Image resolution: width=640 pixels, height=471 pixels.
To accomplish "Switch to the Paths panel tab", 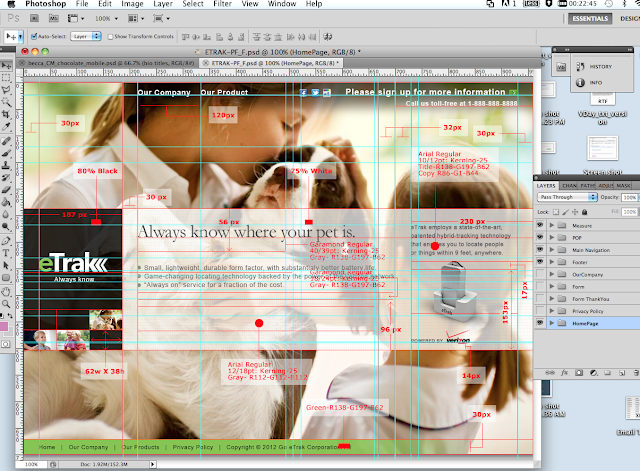I will [587, 186].
